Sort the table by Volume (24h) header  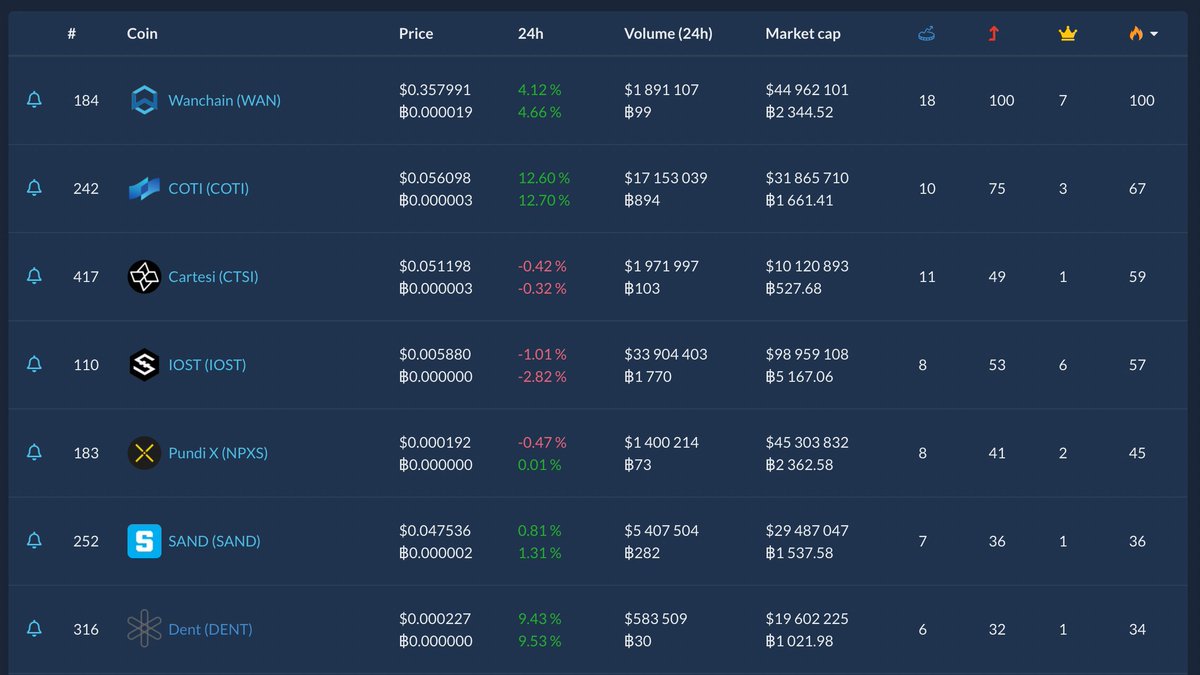pyautogui.click(x=668, y=33)
